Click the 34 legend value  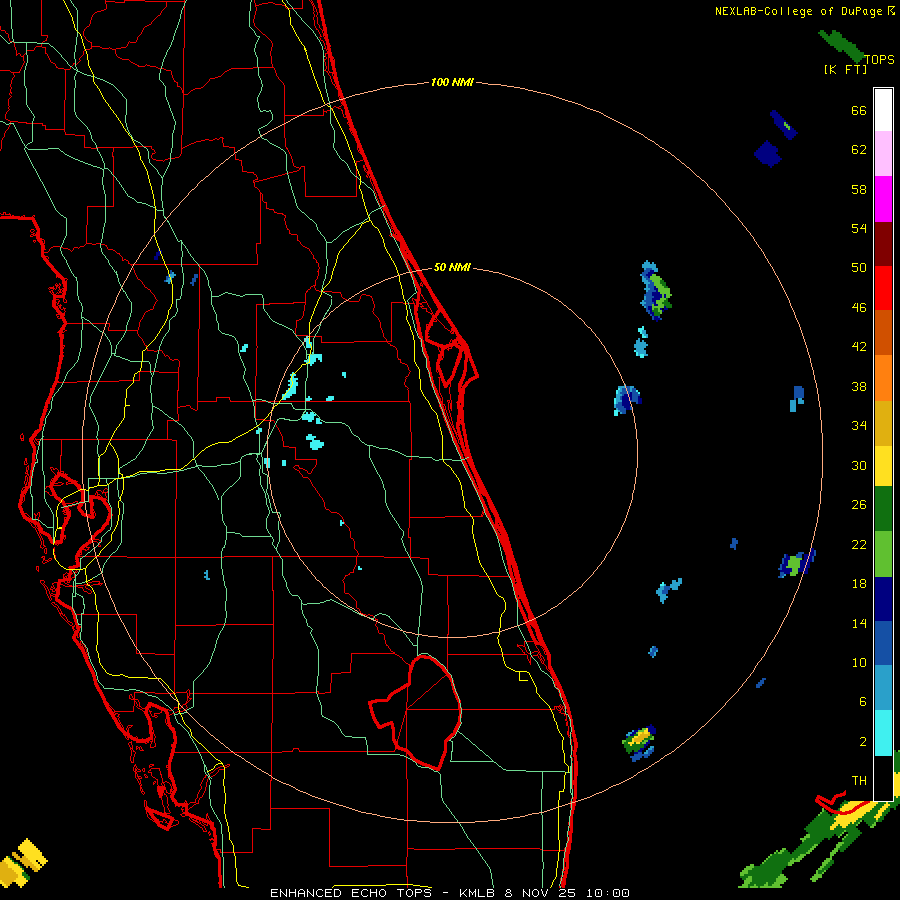[x=859, y=425]
